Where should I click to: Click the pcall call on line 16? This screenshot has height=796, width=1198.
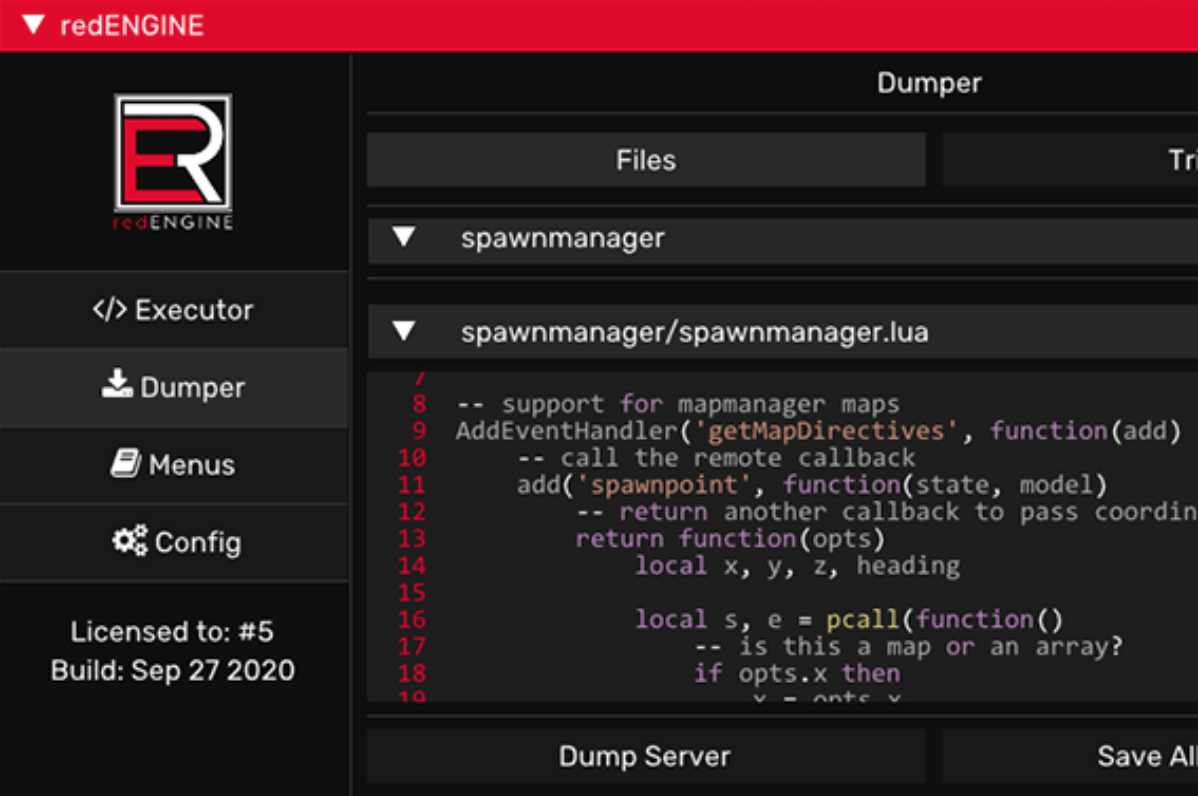[x=863, y=620]
